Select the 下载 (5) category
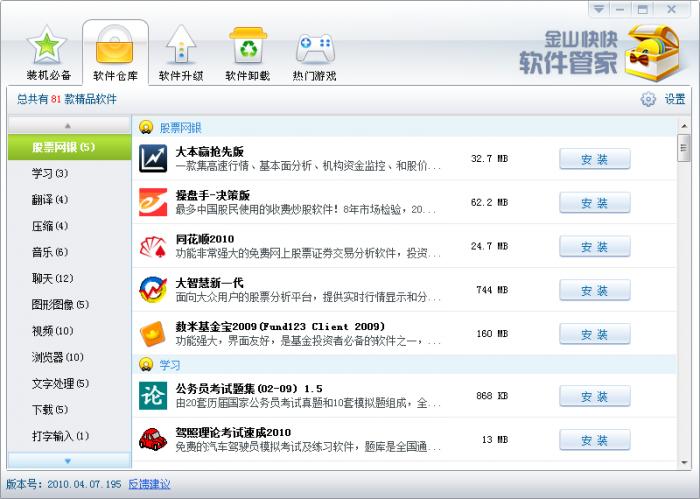The height and width of the screenshot is (499, 700). coord(70,409)
